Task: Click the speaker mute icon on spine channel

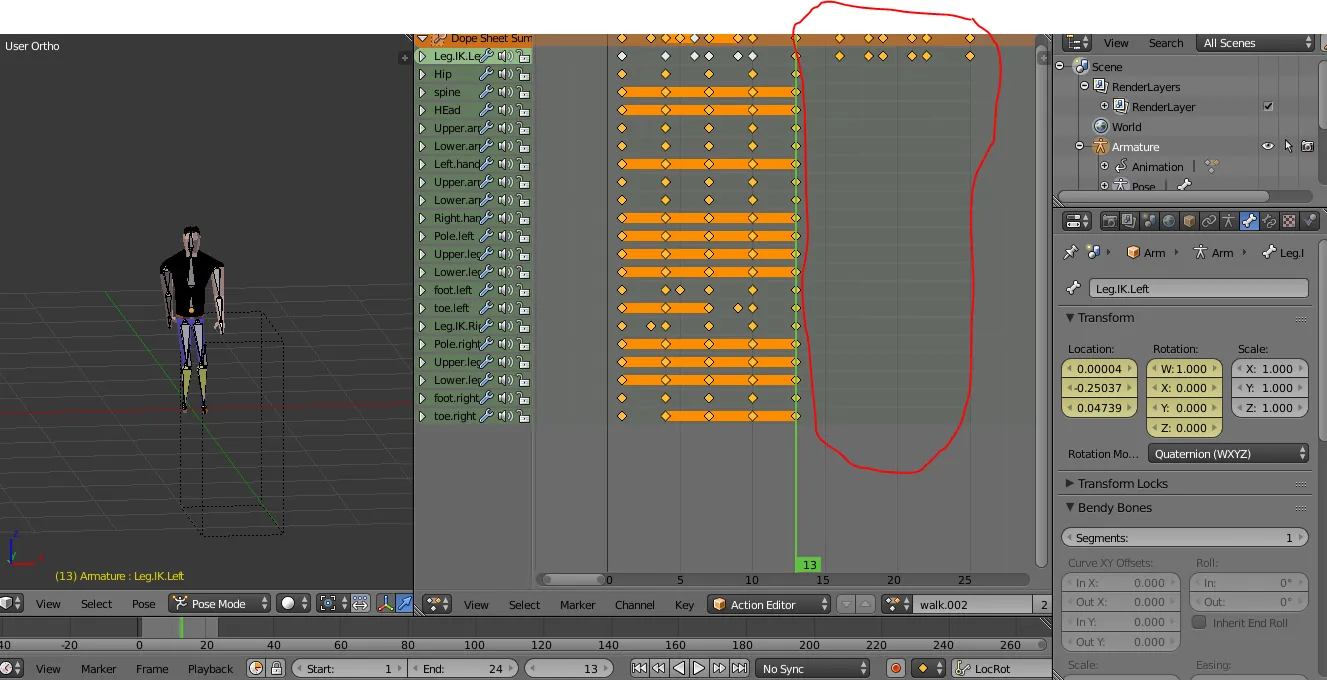Action: pos(504,92)
